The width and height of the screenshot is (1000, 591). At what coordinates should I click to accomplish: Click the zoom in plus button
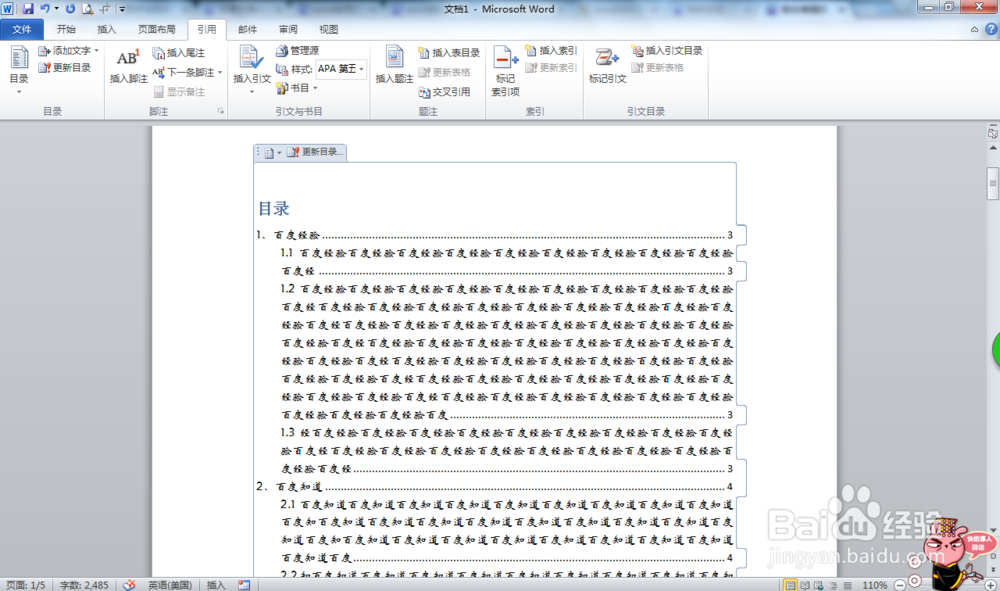pyautogui.click(x=990, y=585)
